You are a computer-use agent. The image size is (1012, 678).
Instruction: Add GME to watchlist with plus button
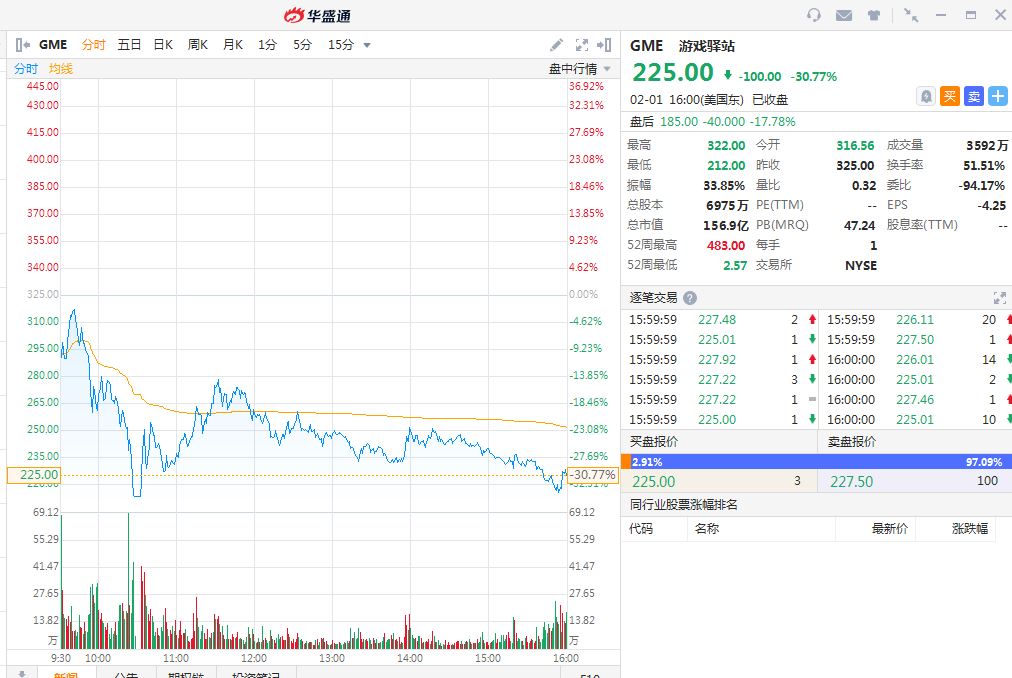click(x=998, y=96)
